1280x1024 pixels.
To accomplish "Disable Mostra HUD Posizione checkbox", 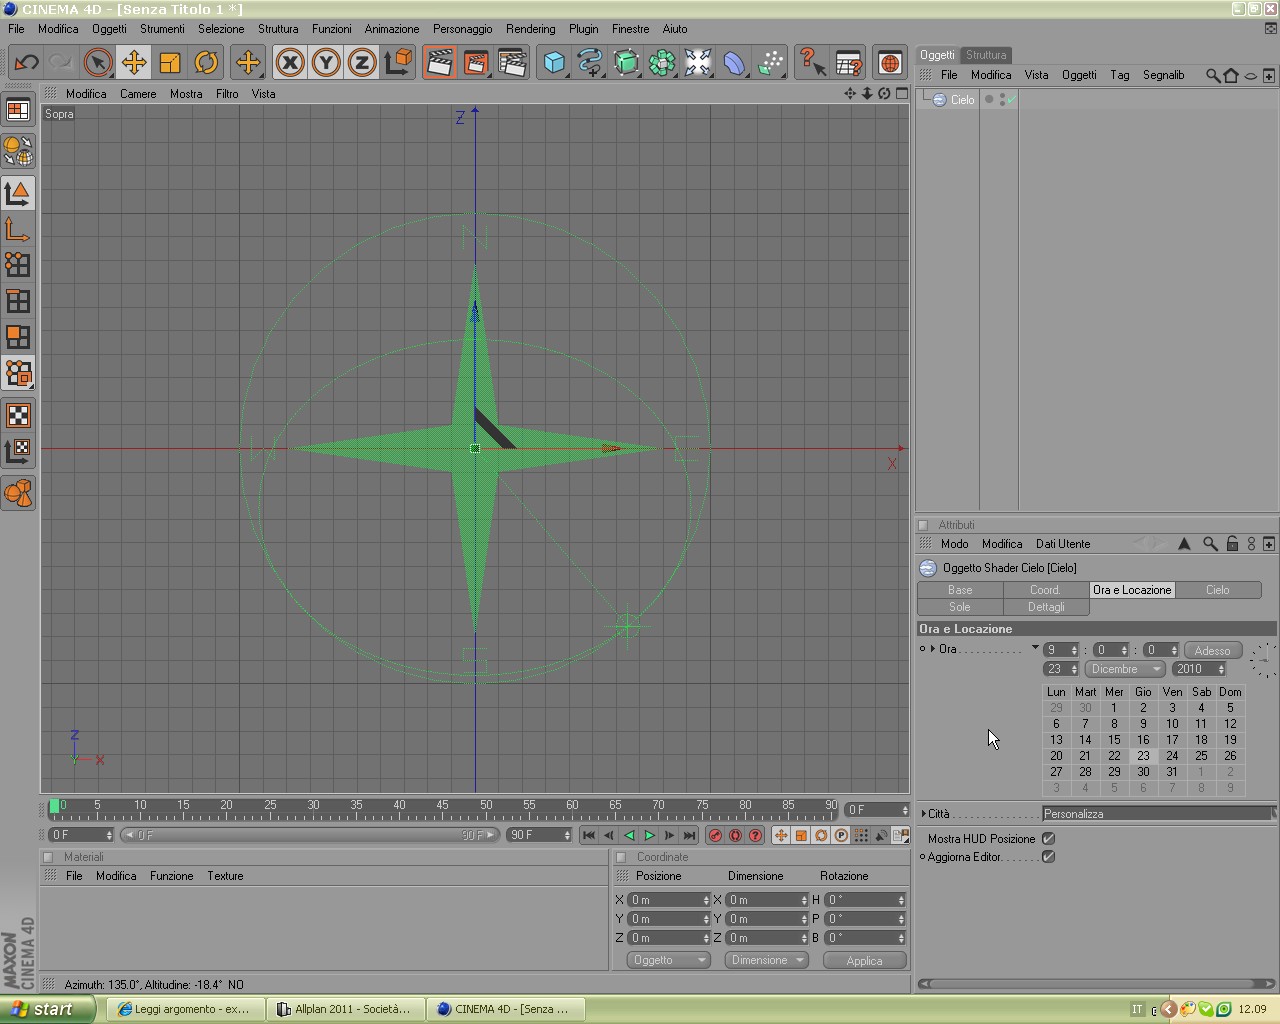I will (1048, 839).
